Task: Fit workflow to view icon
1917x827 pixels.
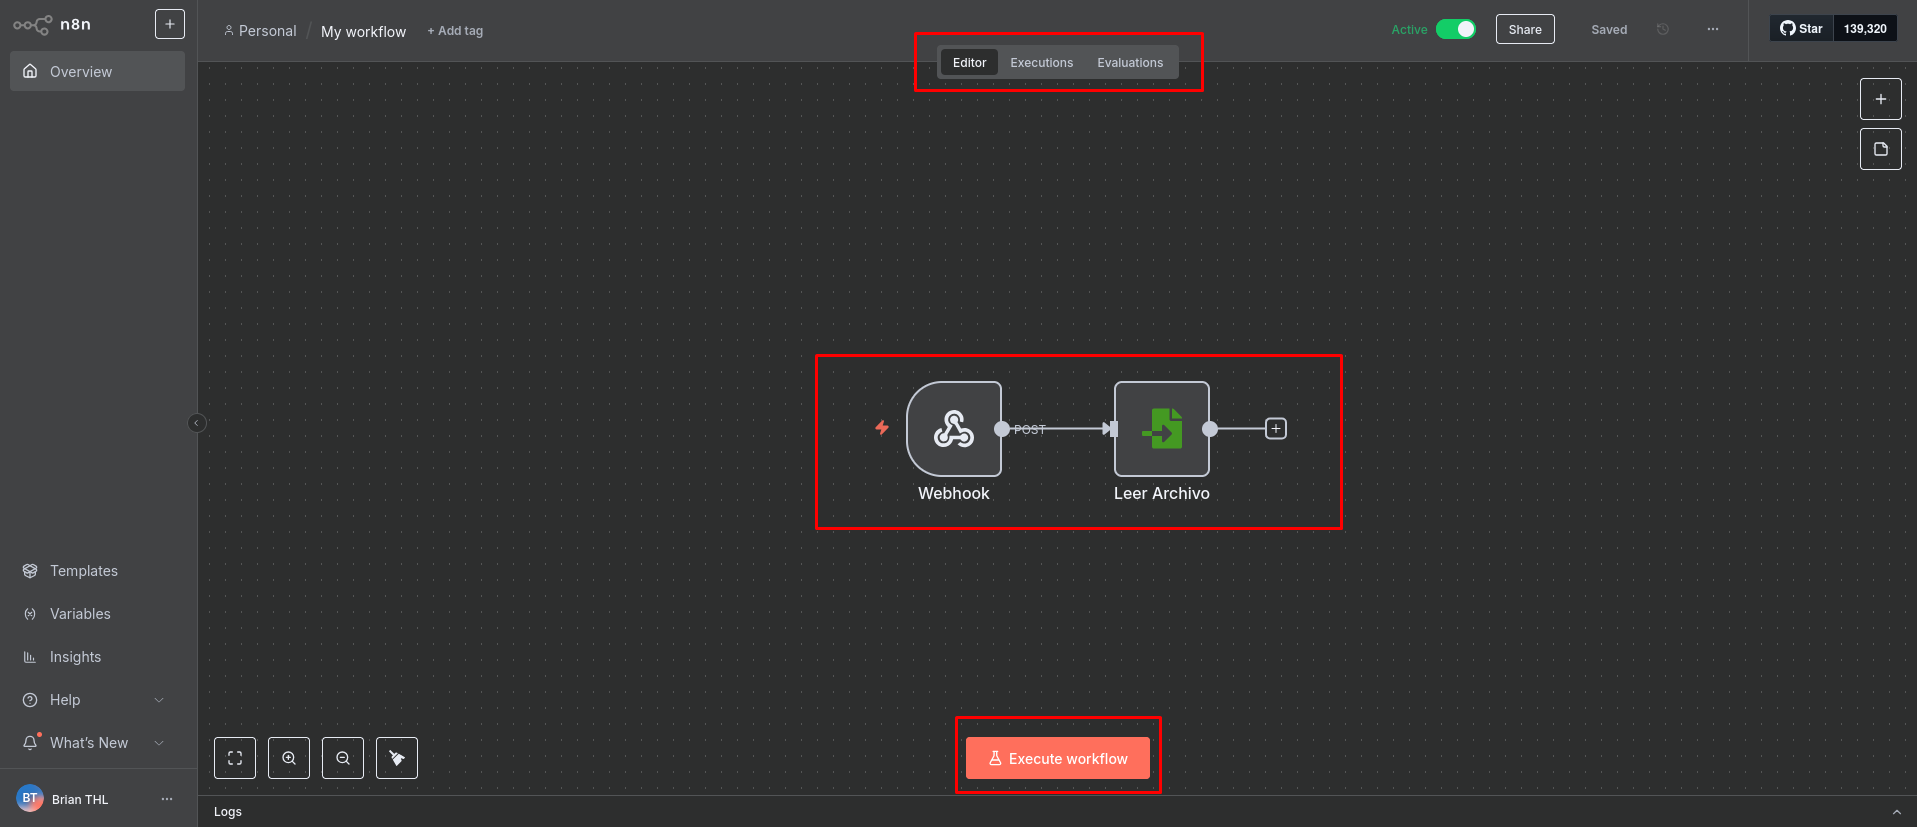Action: (x=235, y=758)
